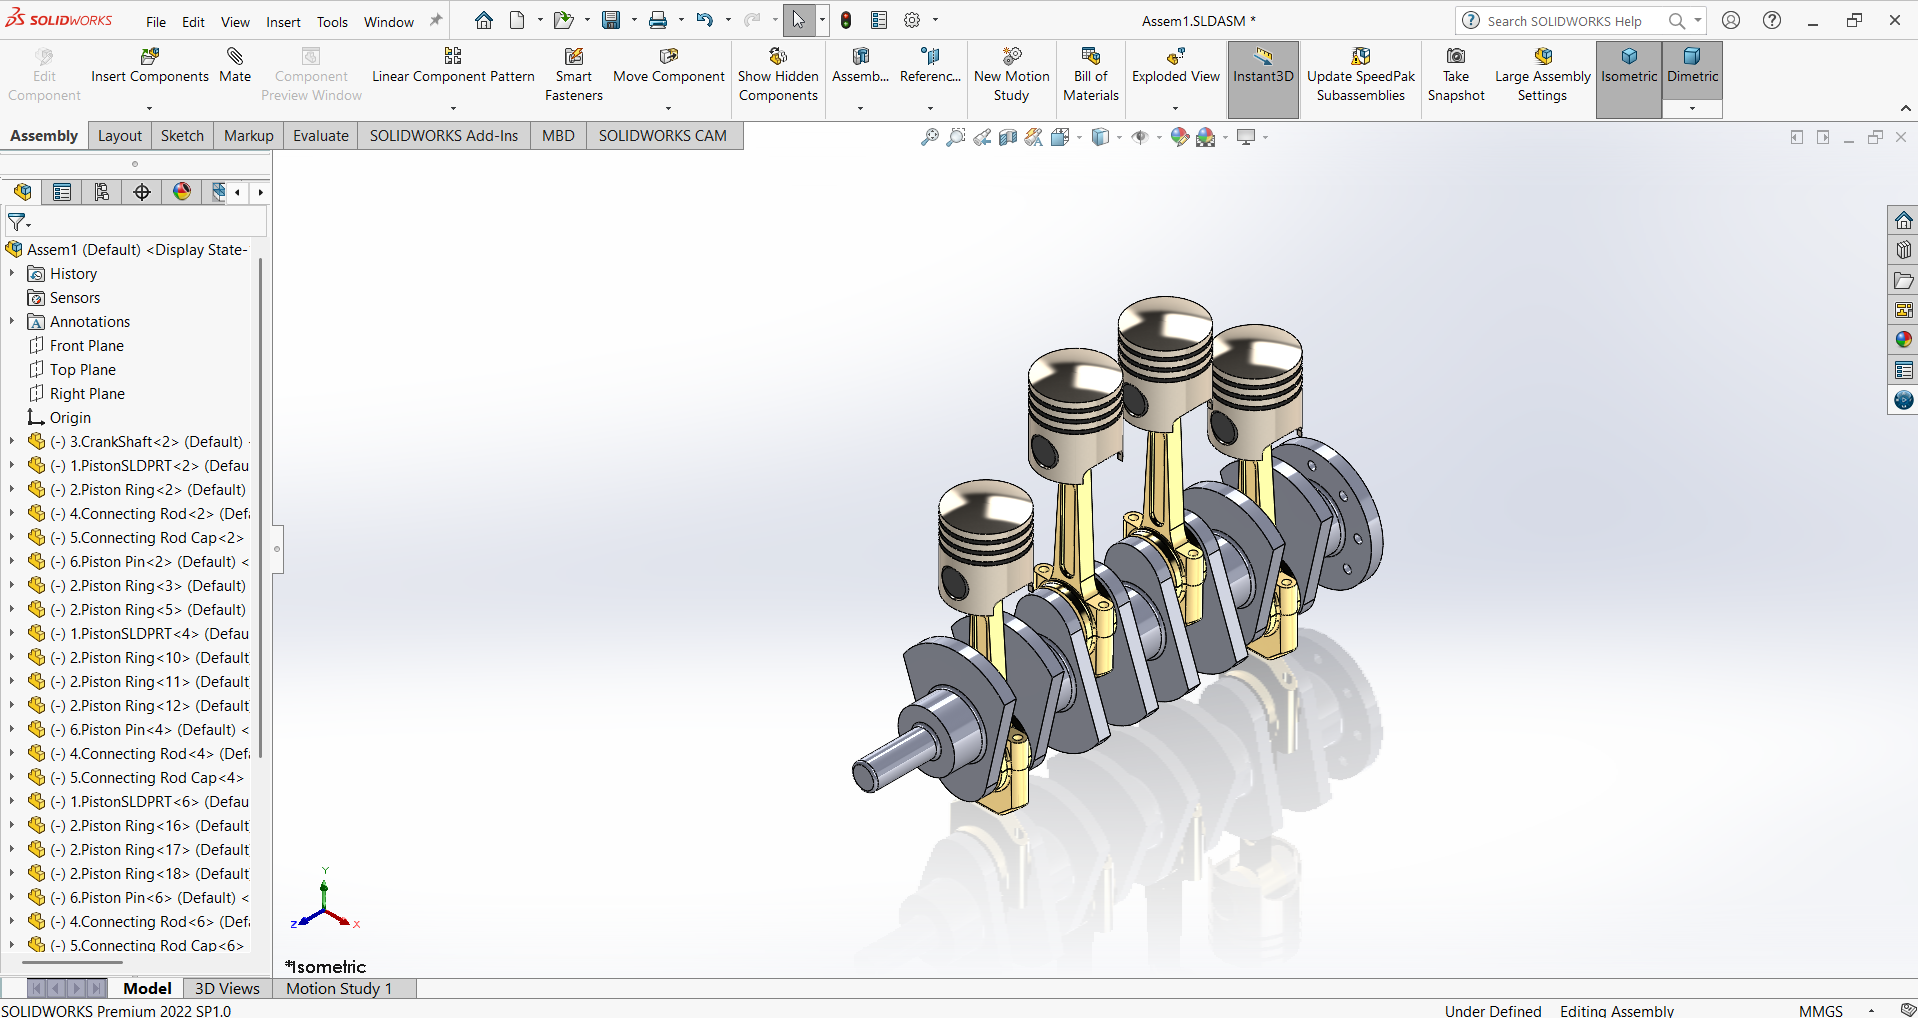1918x1018 pixels.
Task: Open the DimXpertManager crosshair tab icon
Action: coord(142,192)
